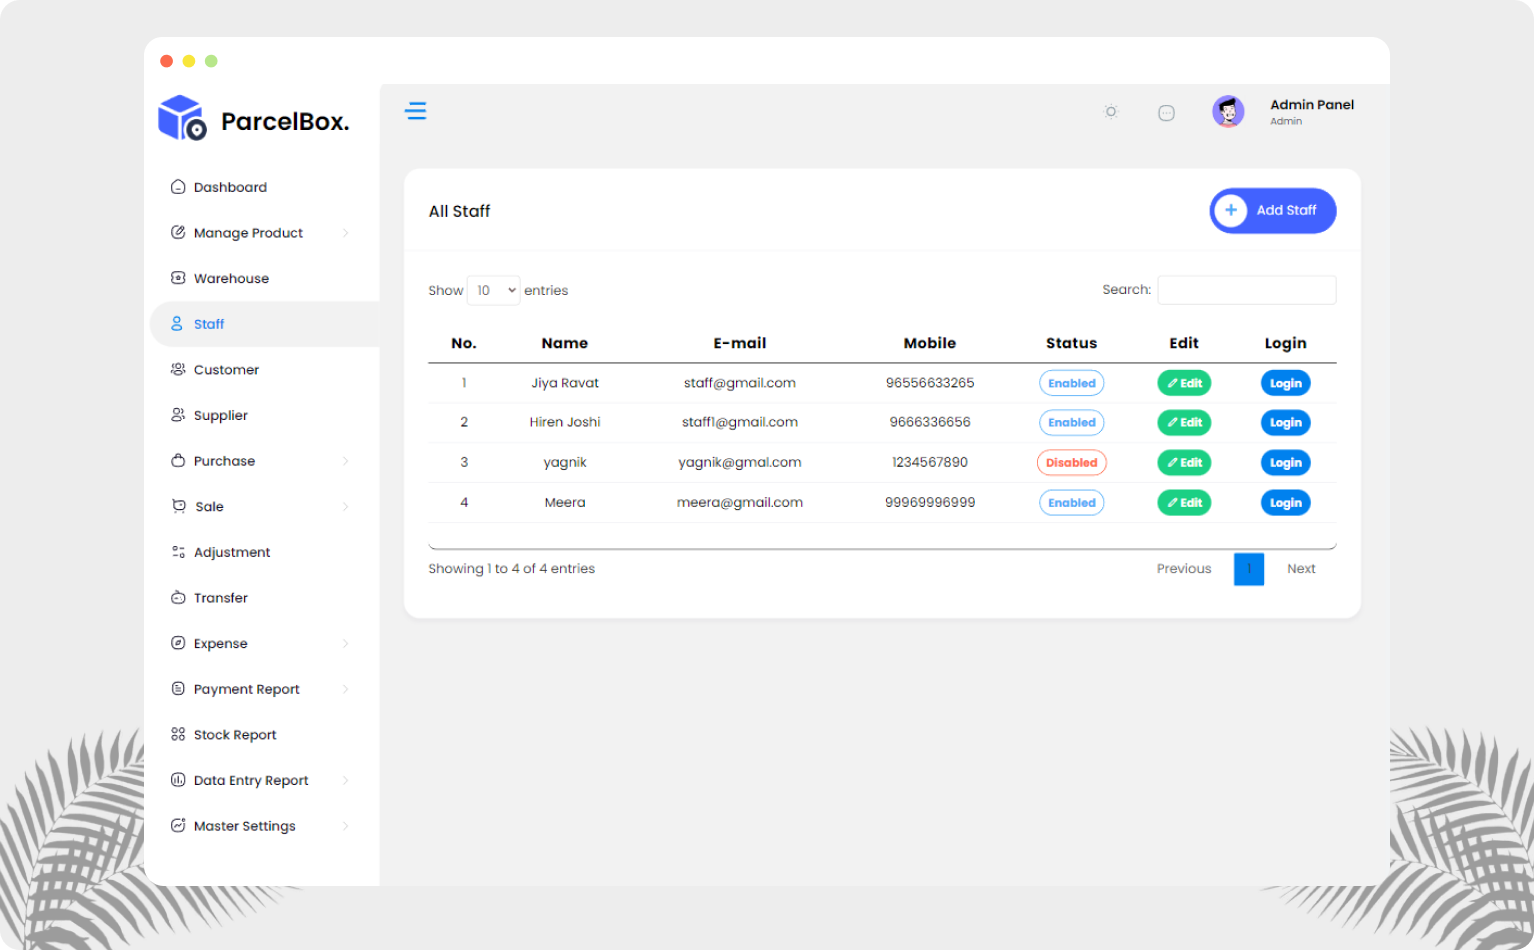Select the Warehouse sidebar icon
This screenshot has width=1534, height=950.
click(178, 278)
